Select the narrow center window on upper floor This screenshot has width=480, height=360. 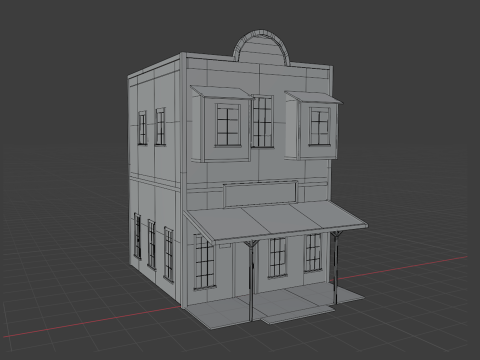(x=263, y=121)
